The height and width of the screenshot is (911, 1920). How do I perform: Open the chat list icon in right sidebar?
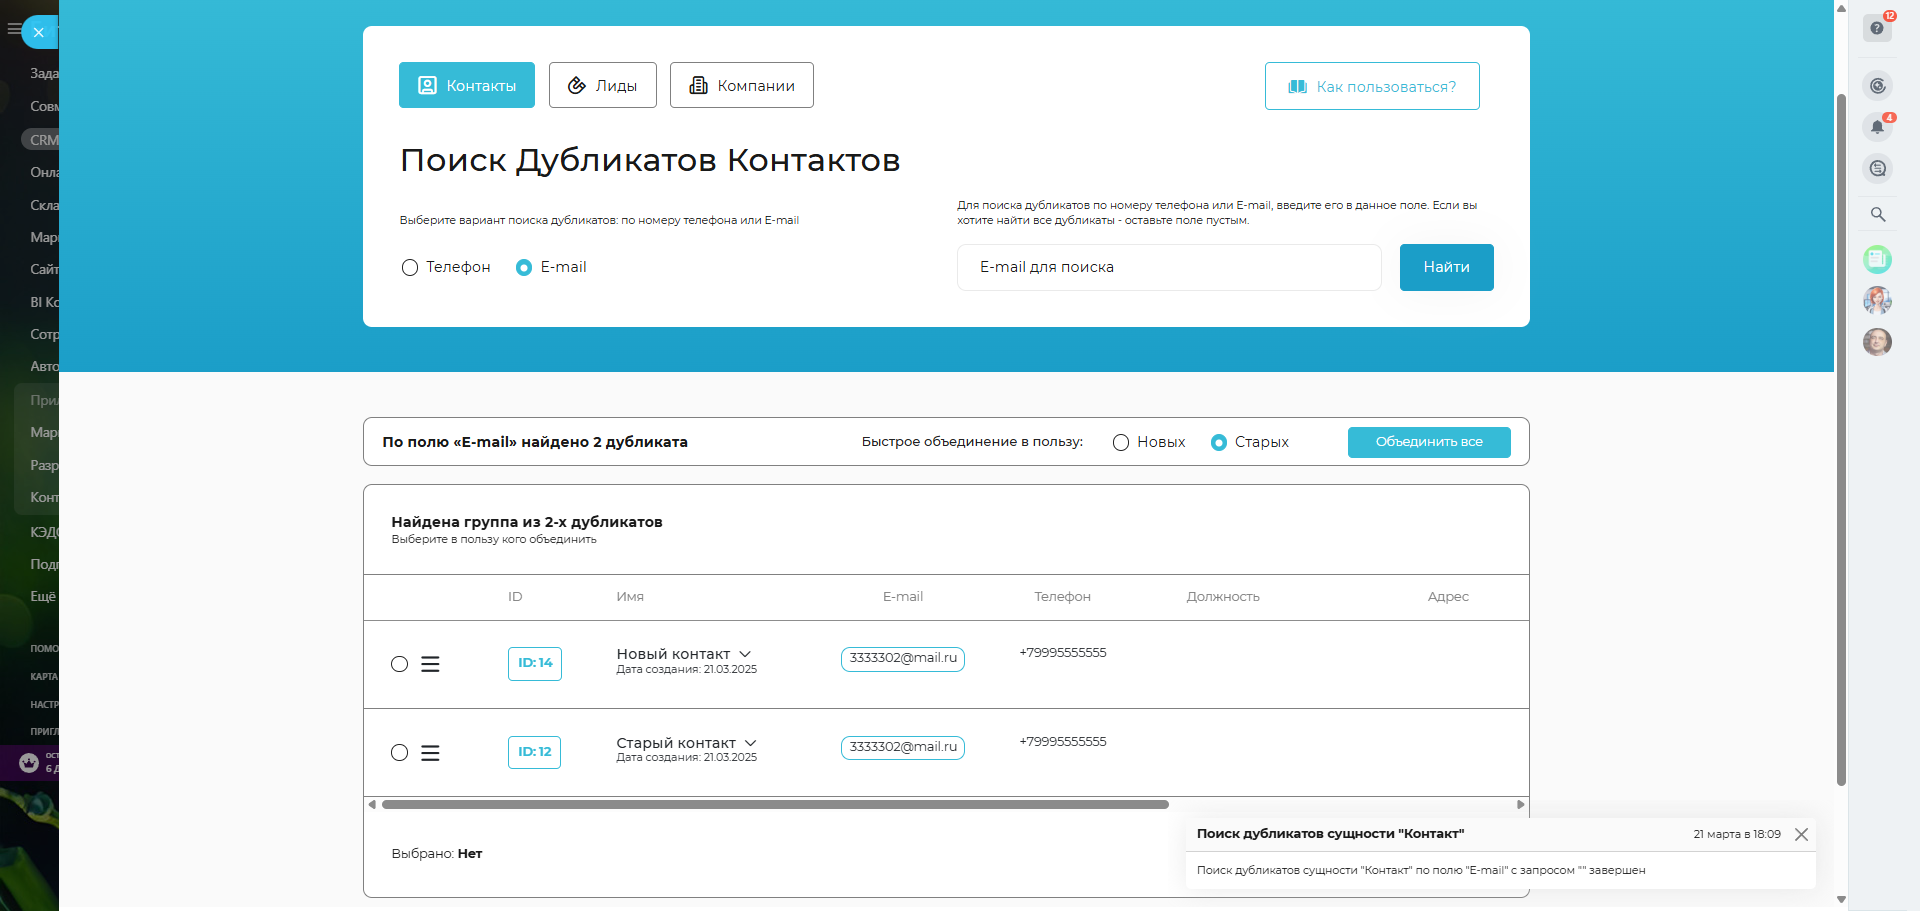tap(1877, 169)
